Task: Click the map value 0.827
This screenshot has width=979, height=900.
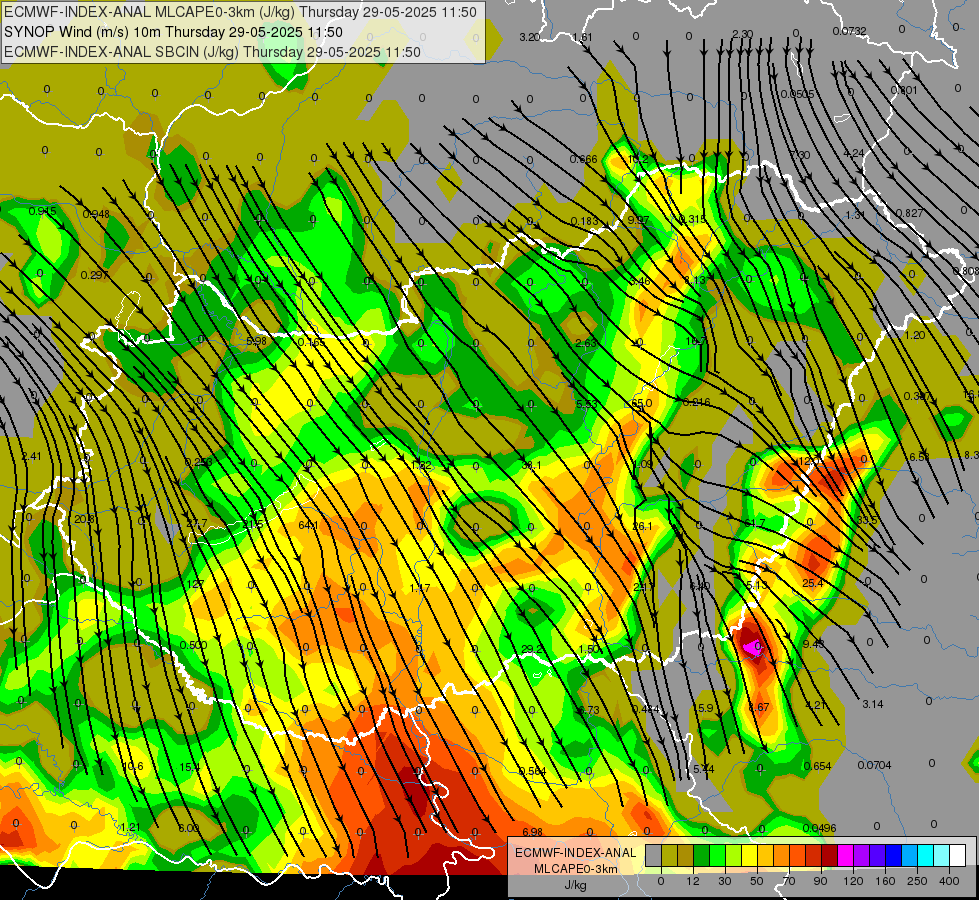Action: tap(910, 213)
